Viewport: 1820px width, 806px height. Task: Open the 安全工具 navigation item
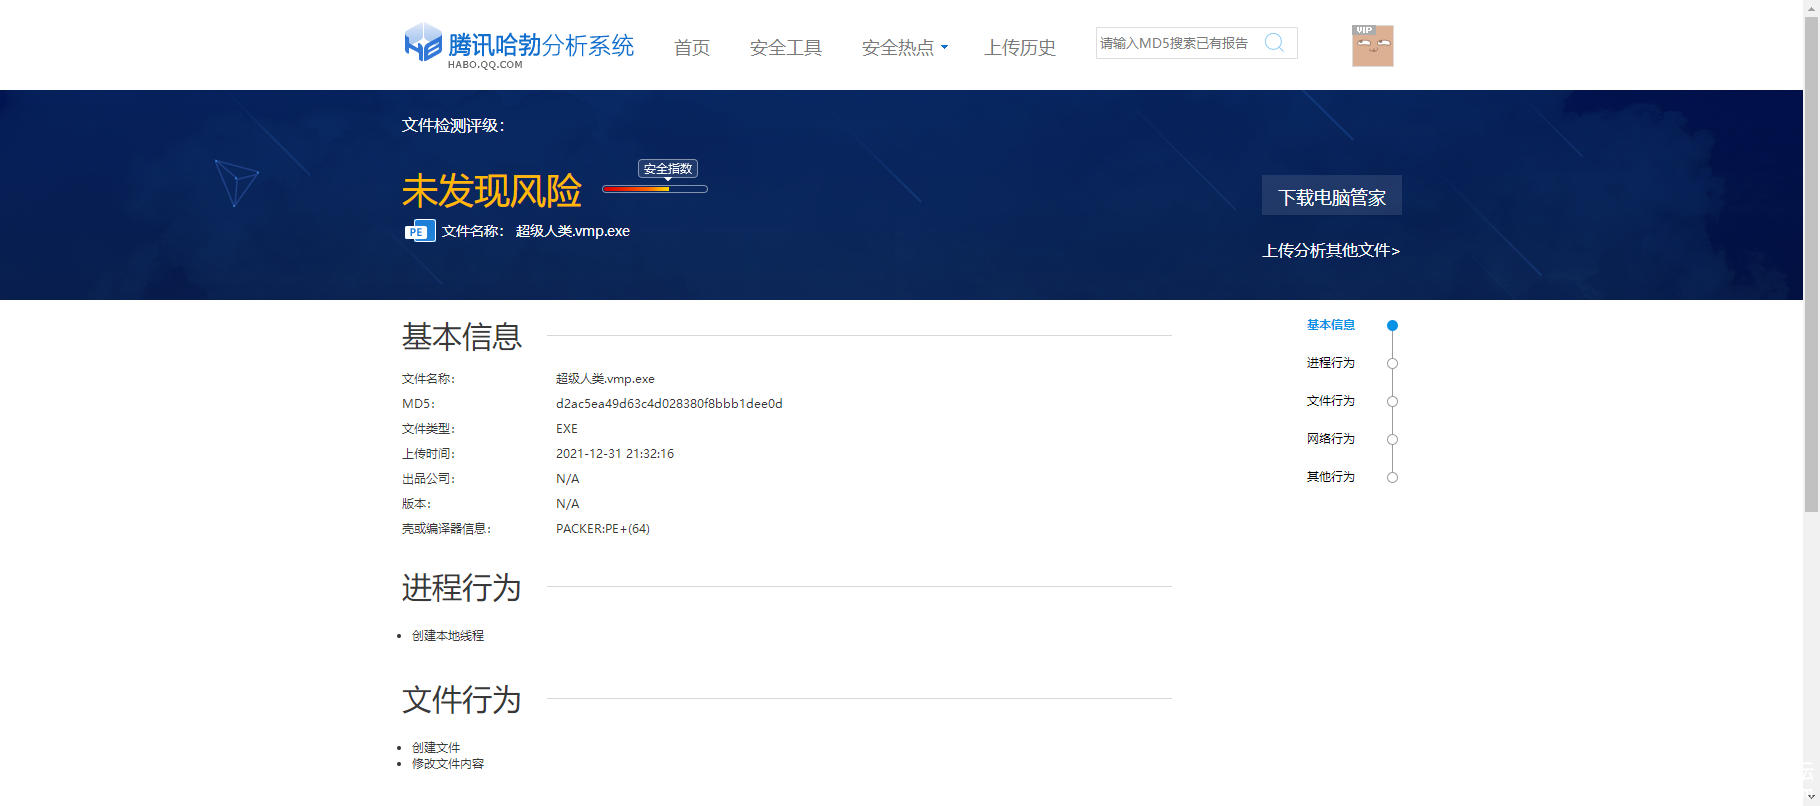pyautogui.click(x=785, y=48)
